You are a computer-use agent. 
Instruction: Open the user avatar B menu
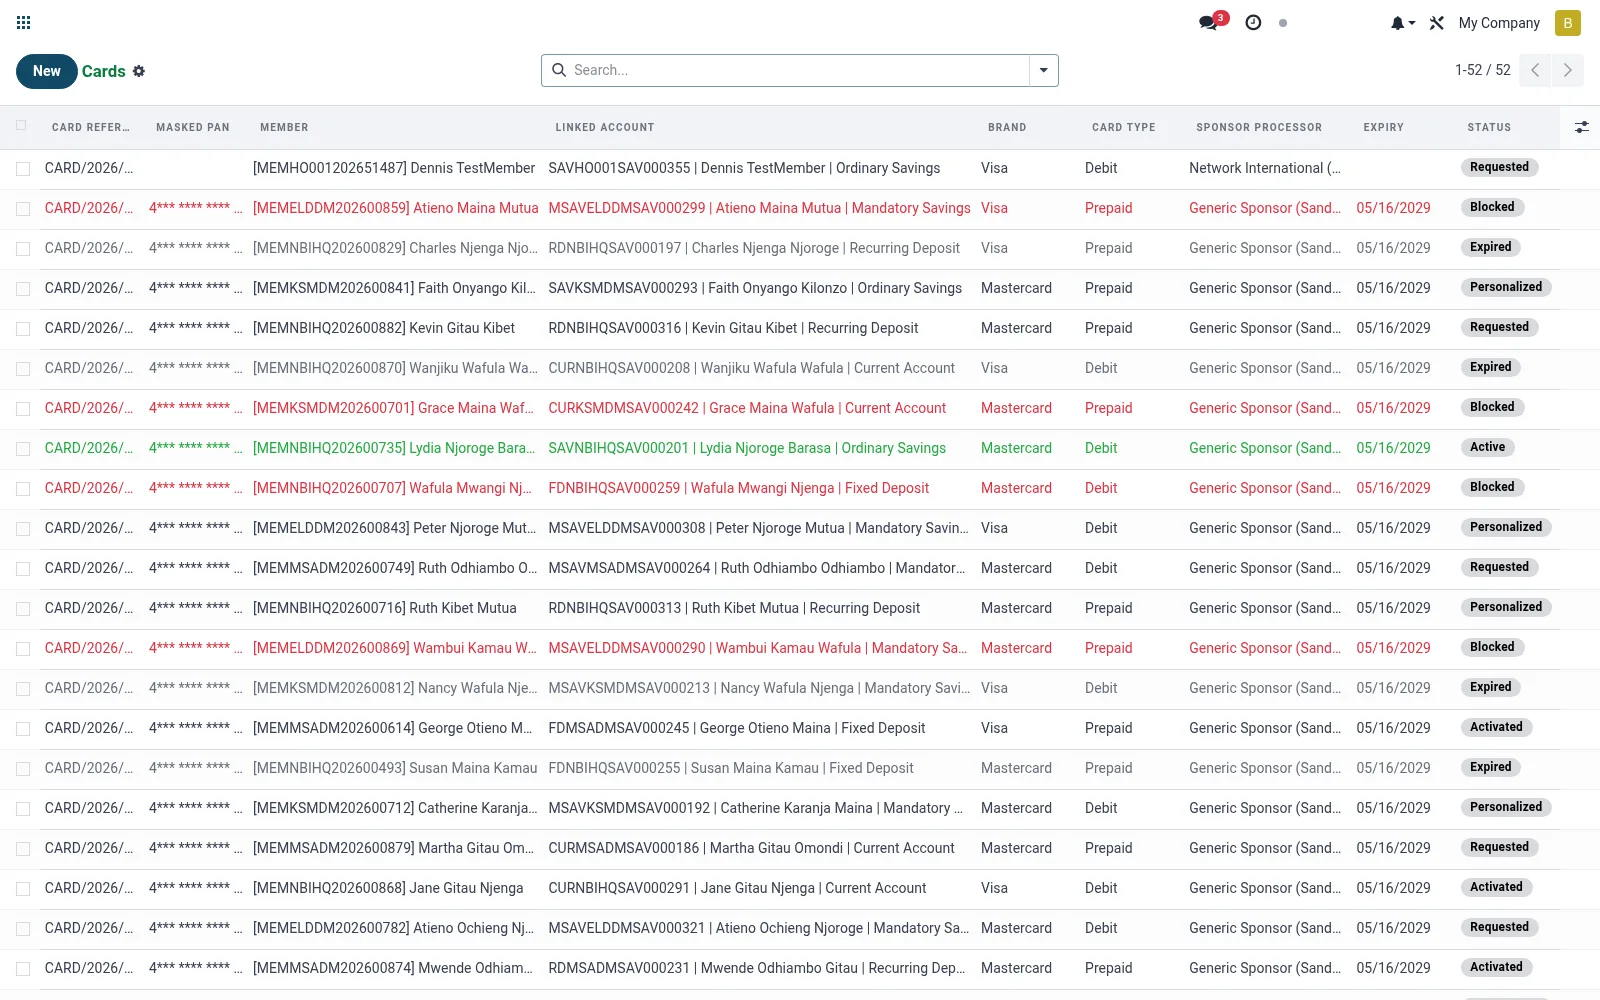(1568, 23)
